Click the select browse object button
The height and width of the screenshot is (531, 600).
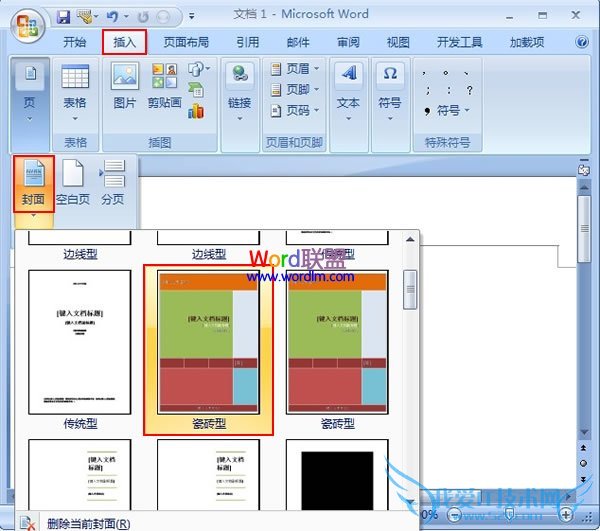pos(584,463)
